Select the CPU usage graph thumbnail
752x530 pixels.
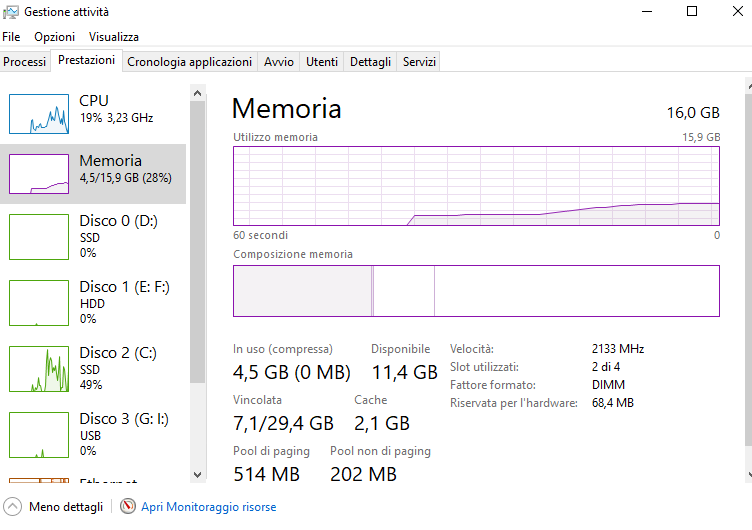[x=39, y=114]
